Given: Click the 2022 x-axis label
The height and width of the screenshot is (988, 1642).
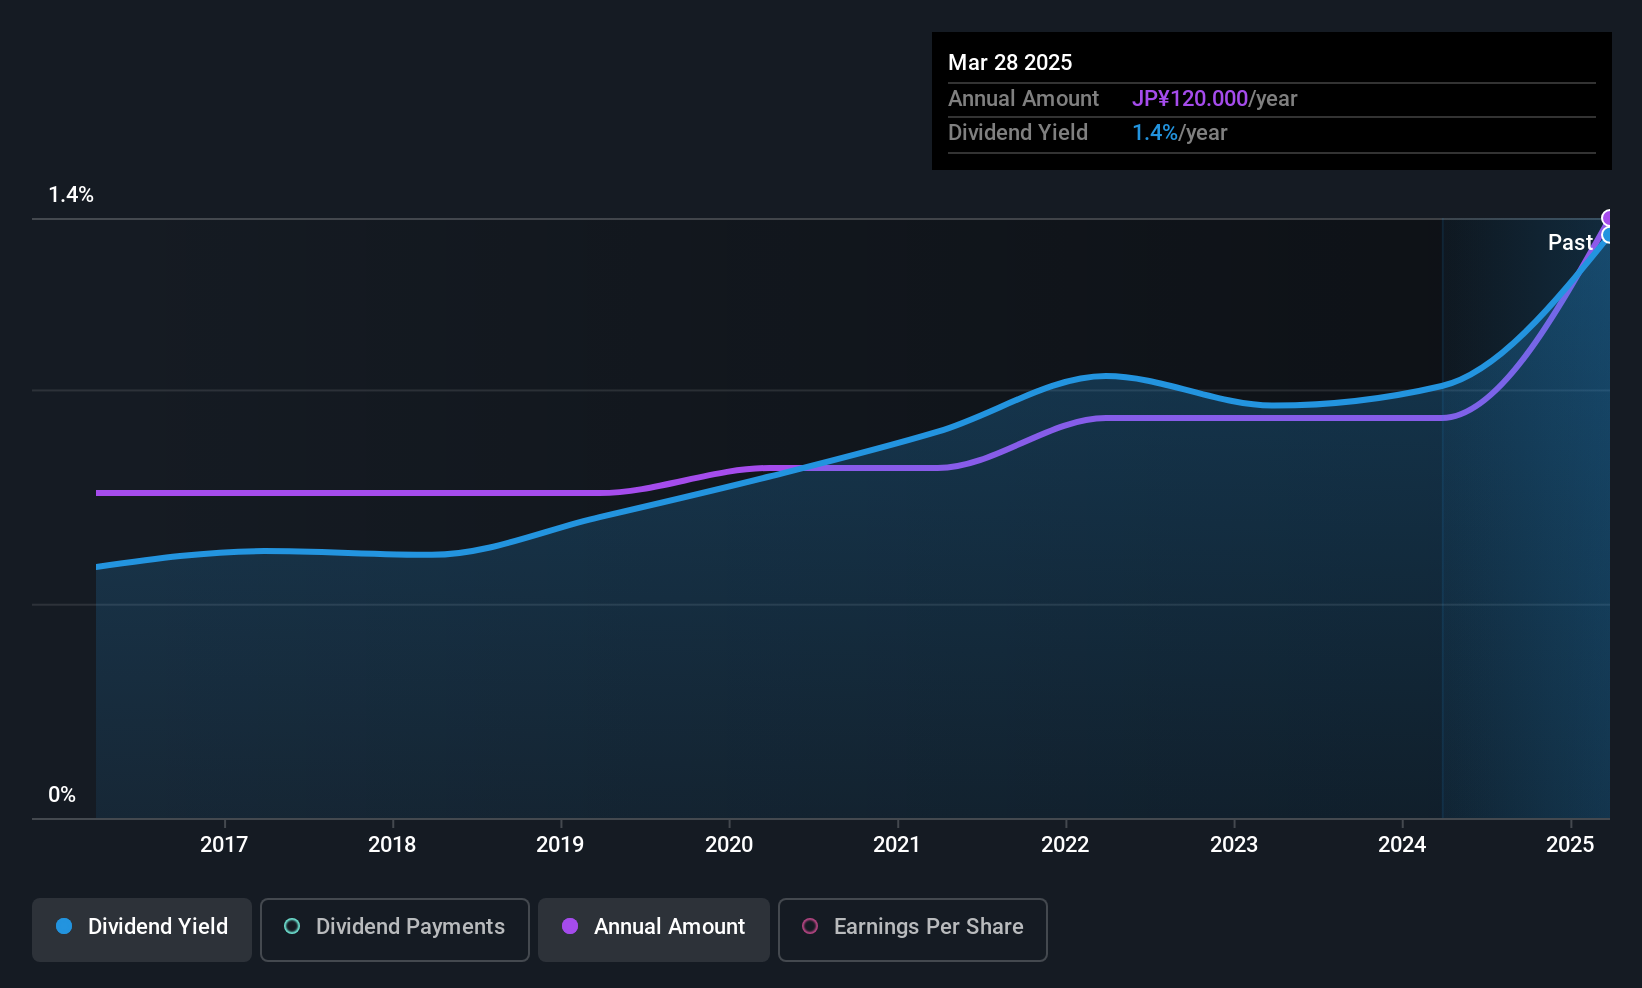Looking at the screenshot, I should tap(1065, 845).
